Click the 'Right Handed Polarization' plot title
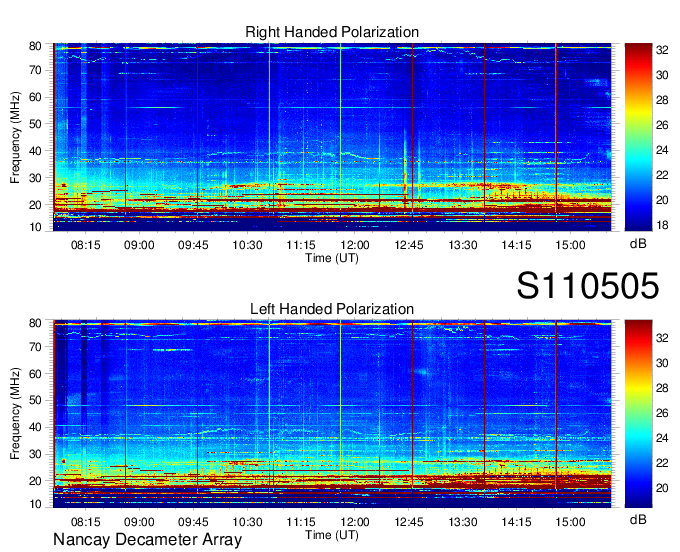 (332, 32)
